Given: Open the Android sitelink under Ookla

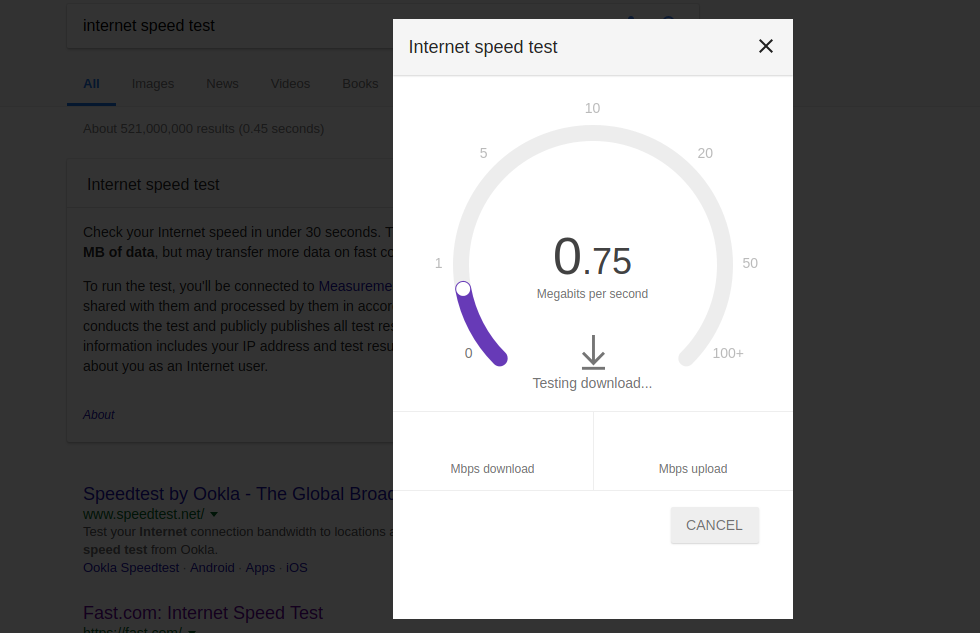Looking at the screenshot, I should tap(212, 567).
